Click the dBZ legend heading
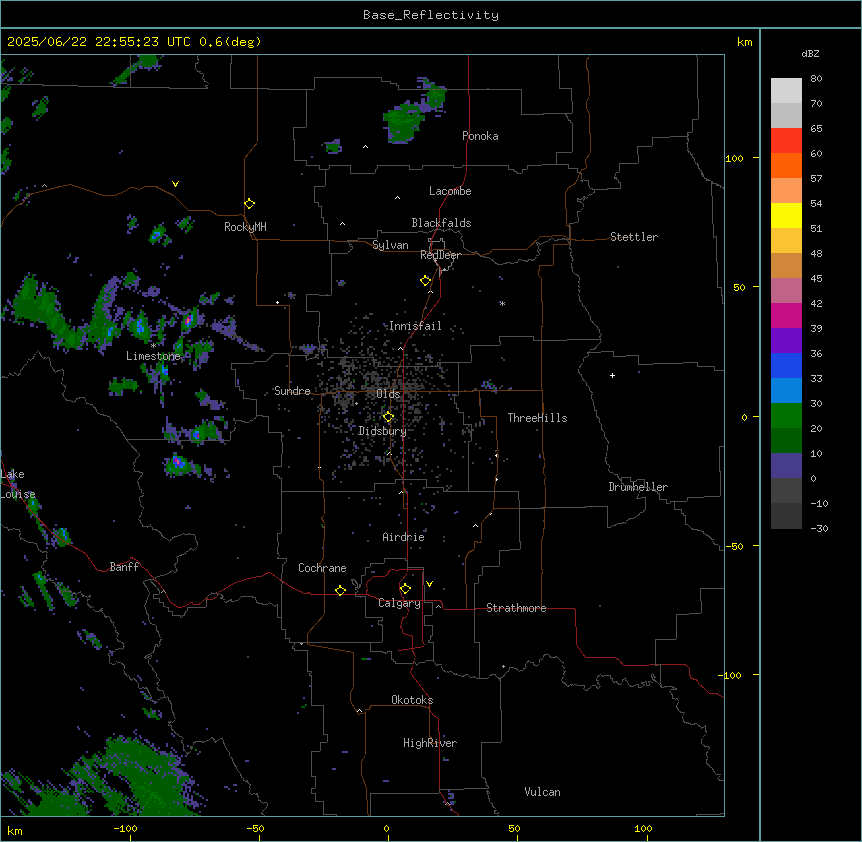Image resolution: width=862 pixels, height=842 pixels. pyautogui.click(x=810, y=54)
